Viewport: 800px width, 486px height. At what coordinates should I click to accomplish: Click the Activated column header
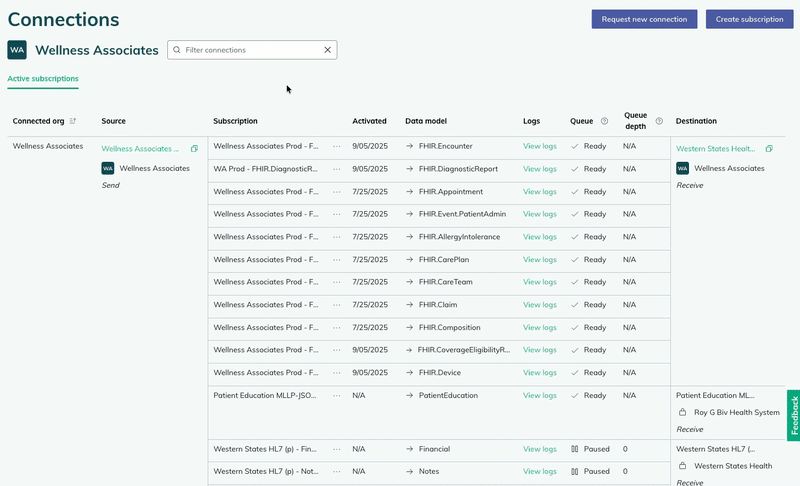click(x=369, y=121)
